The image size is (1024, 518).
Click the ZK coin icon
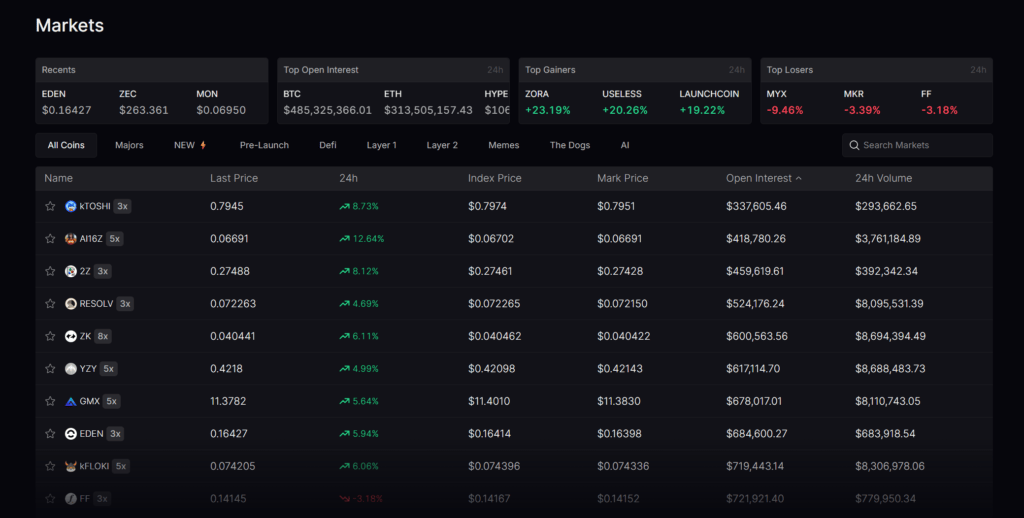pyautogui.click(x=71, y=336)
